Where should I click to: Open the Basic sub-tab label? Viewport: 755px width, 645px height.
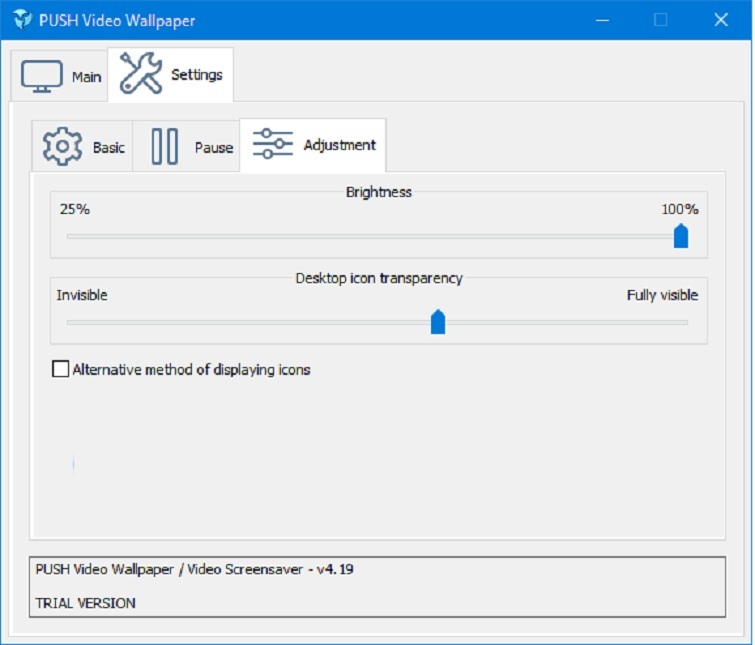[109, 147]
